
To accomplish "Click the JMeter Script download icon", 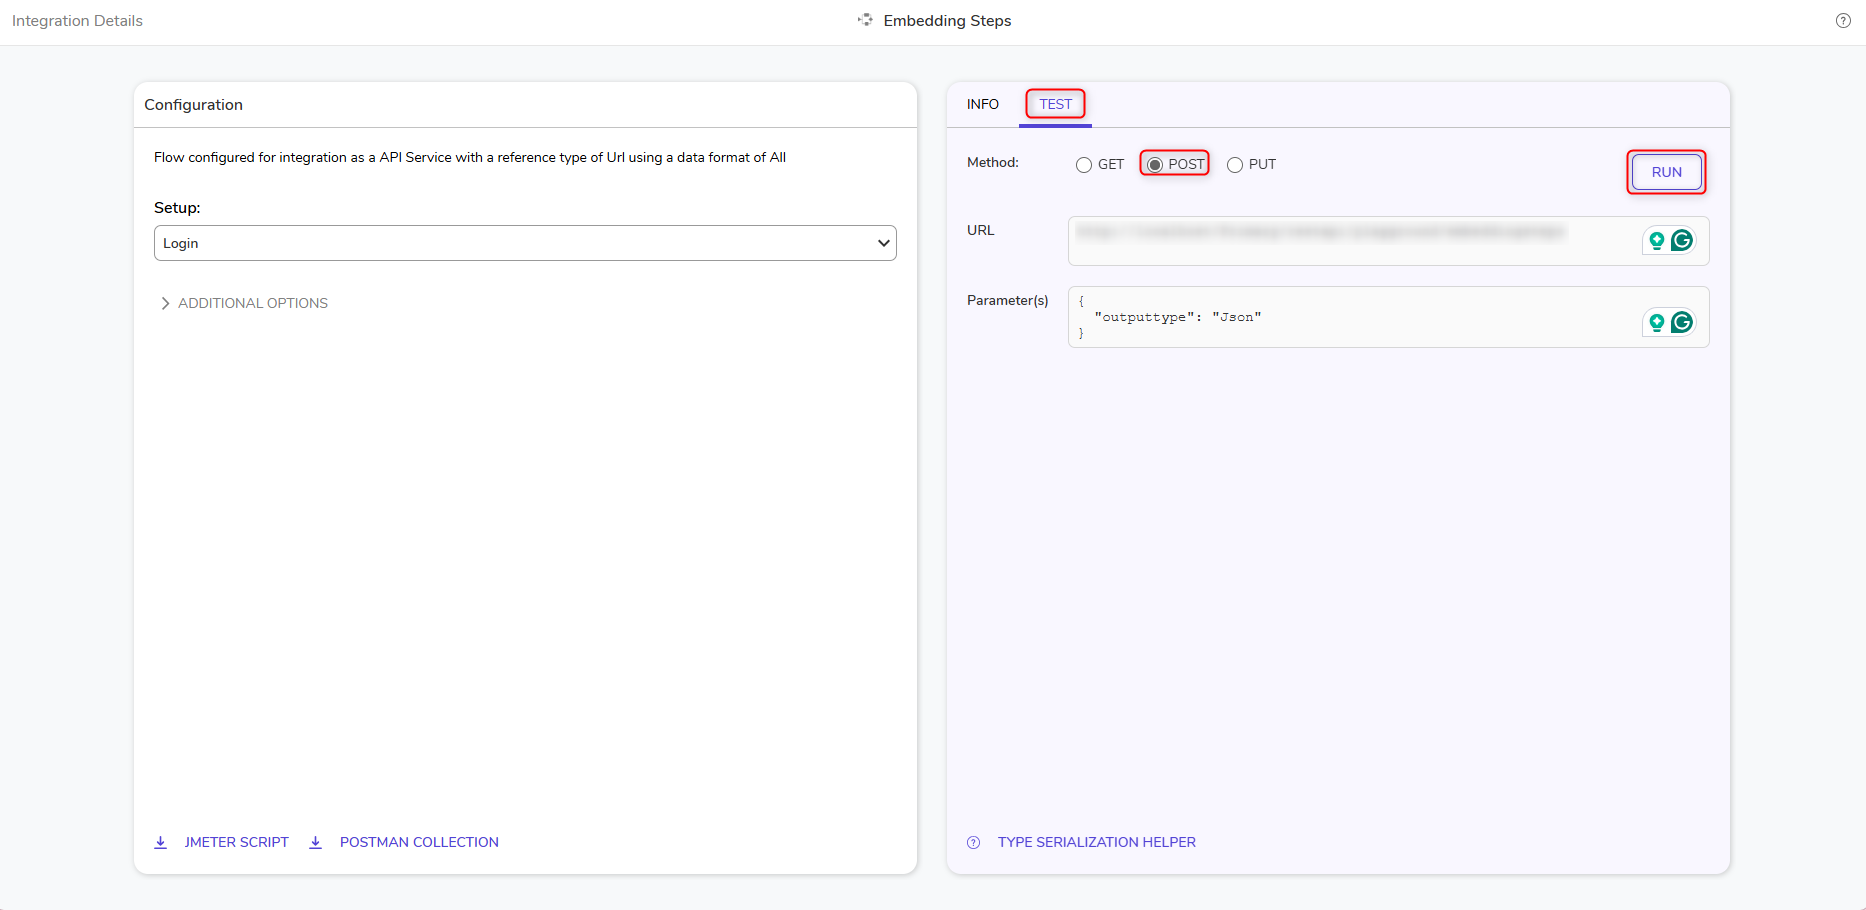I will (160, 842).
